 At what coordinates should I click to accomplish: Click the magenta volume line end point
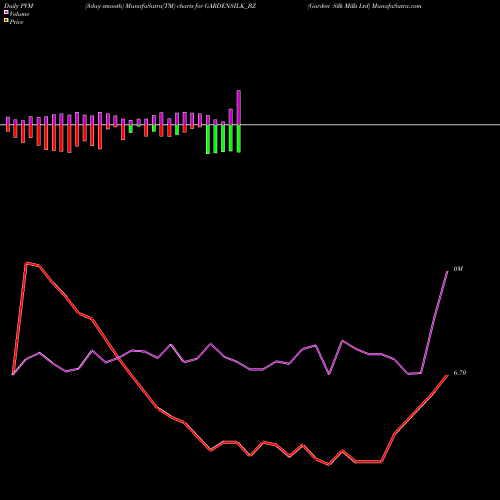point(447,272)
